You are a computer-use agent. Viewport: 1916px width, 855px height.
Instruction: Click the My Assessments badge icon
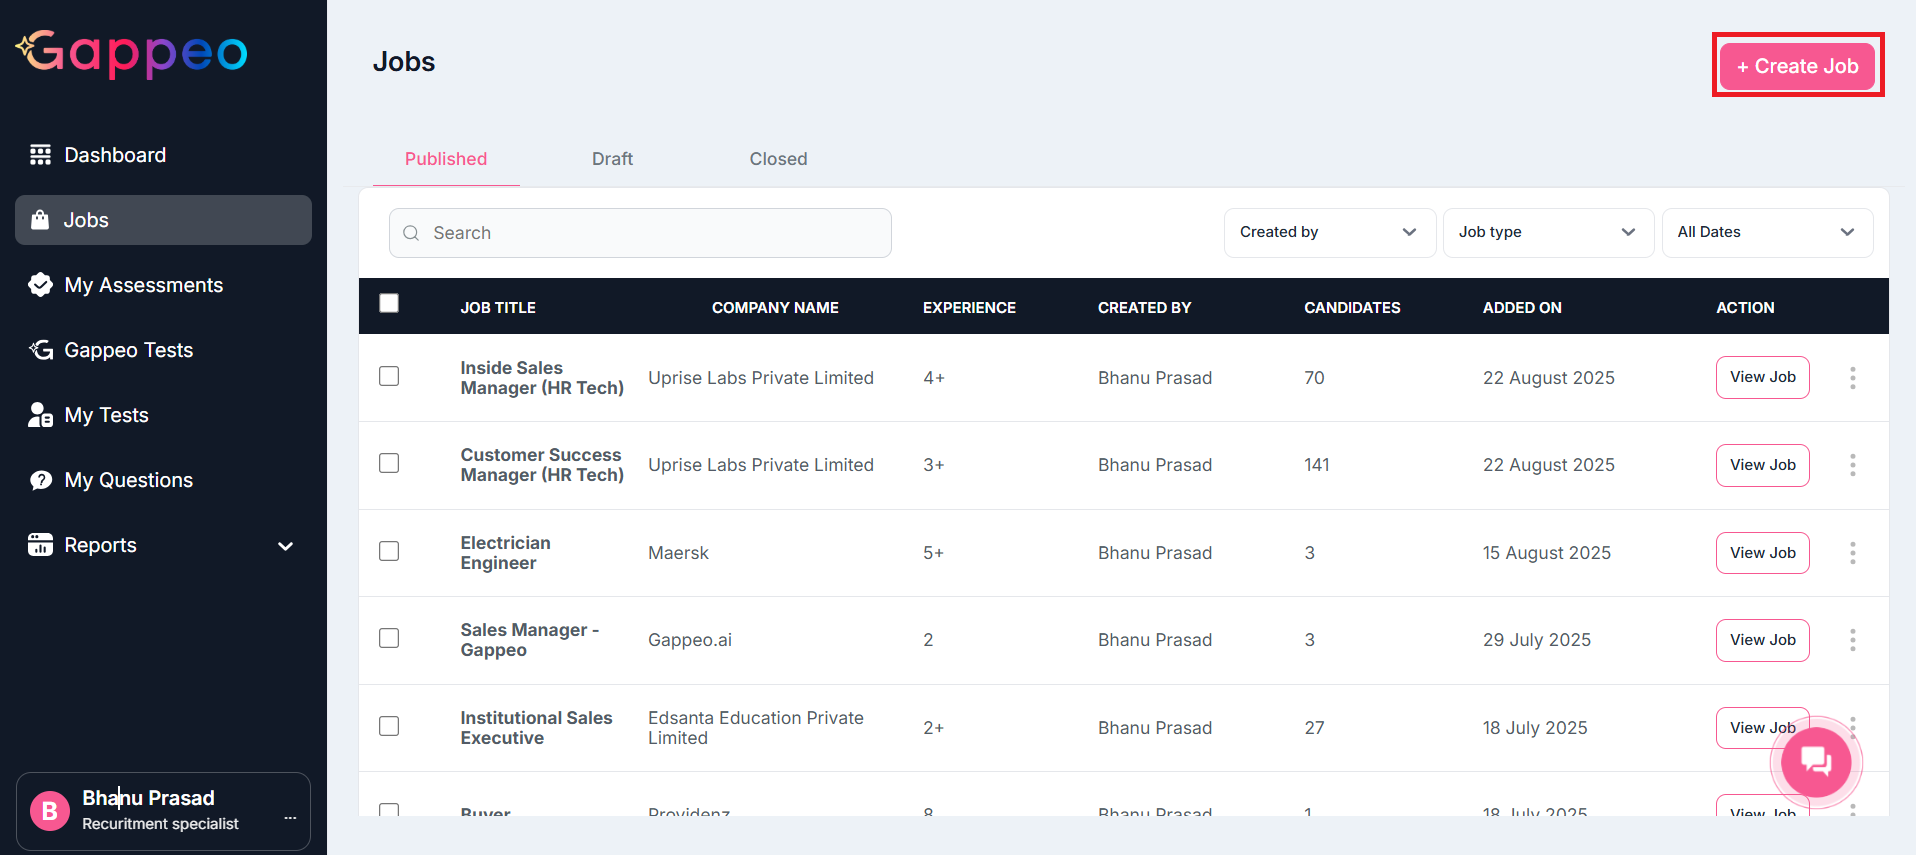tap(40, 285)
